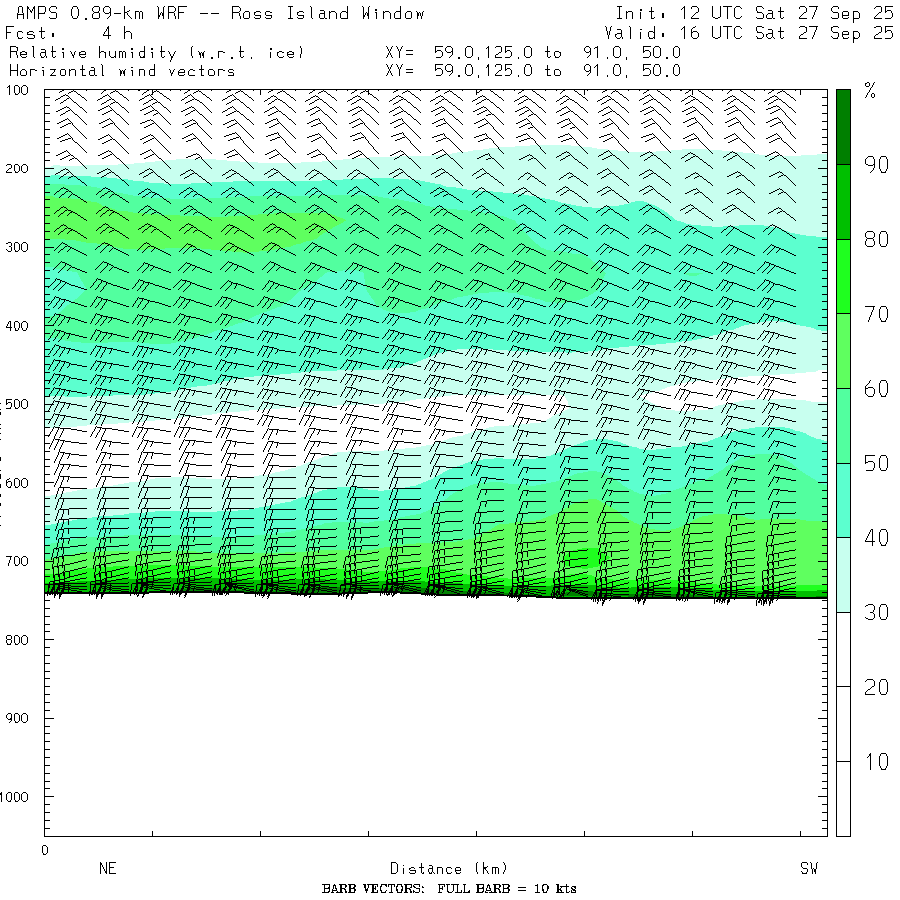Screen dimensions: 900x900
Task: Select the colorbar segment between 60 and 70
Action: pos(843,351)
